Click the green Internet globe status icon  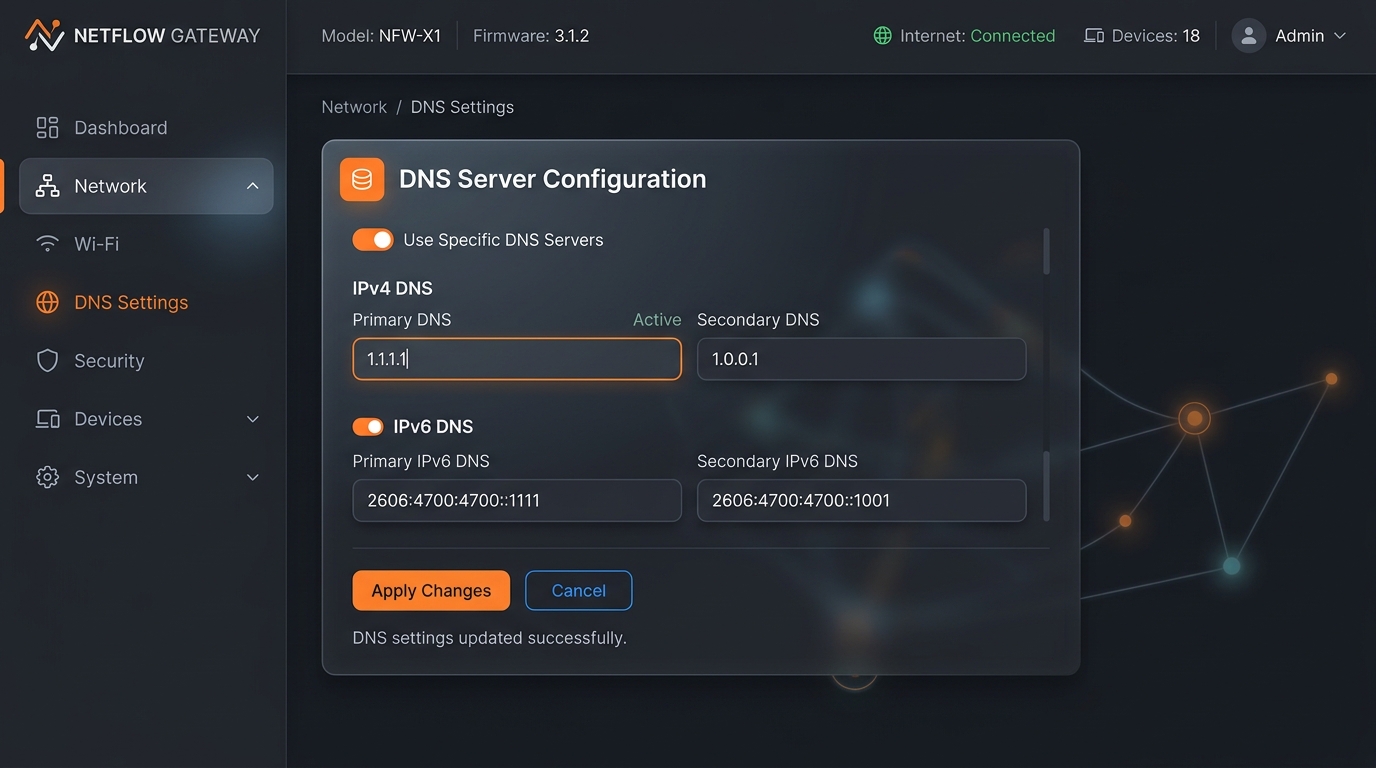coord(882,36)
